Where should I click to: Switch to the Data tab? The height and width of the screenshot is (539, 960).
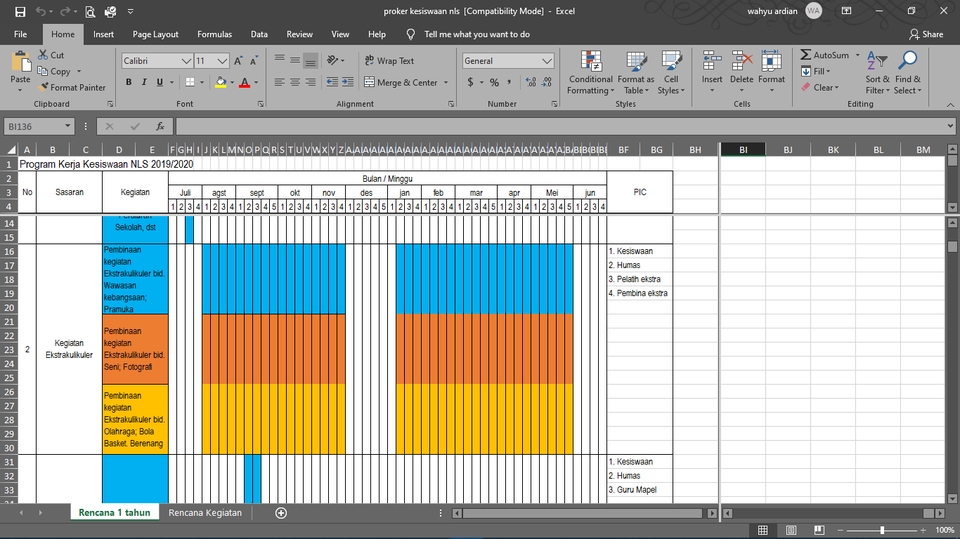[x=259, y=34]
